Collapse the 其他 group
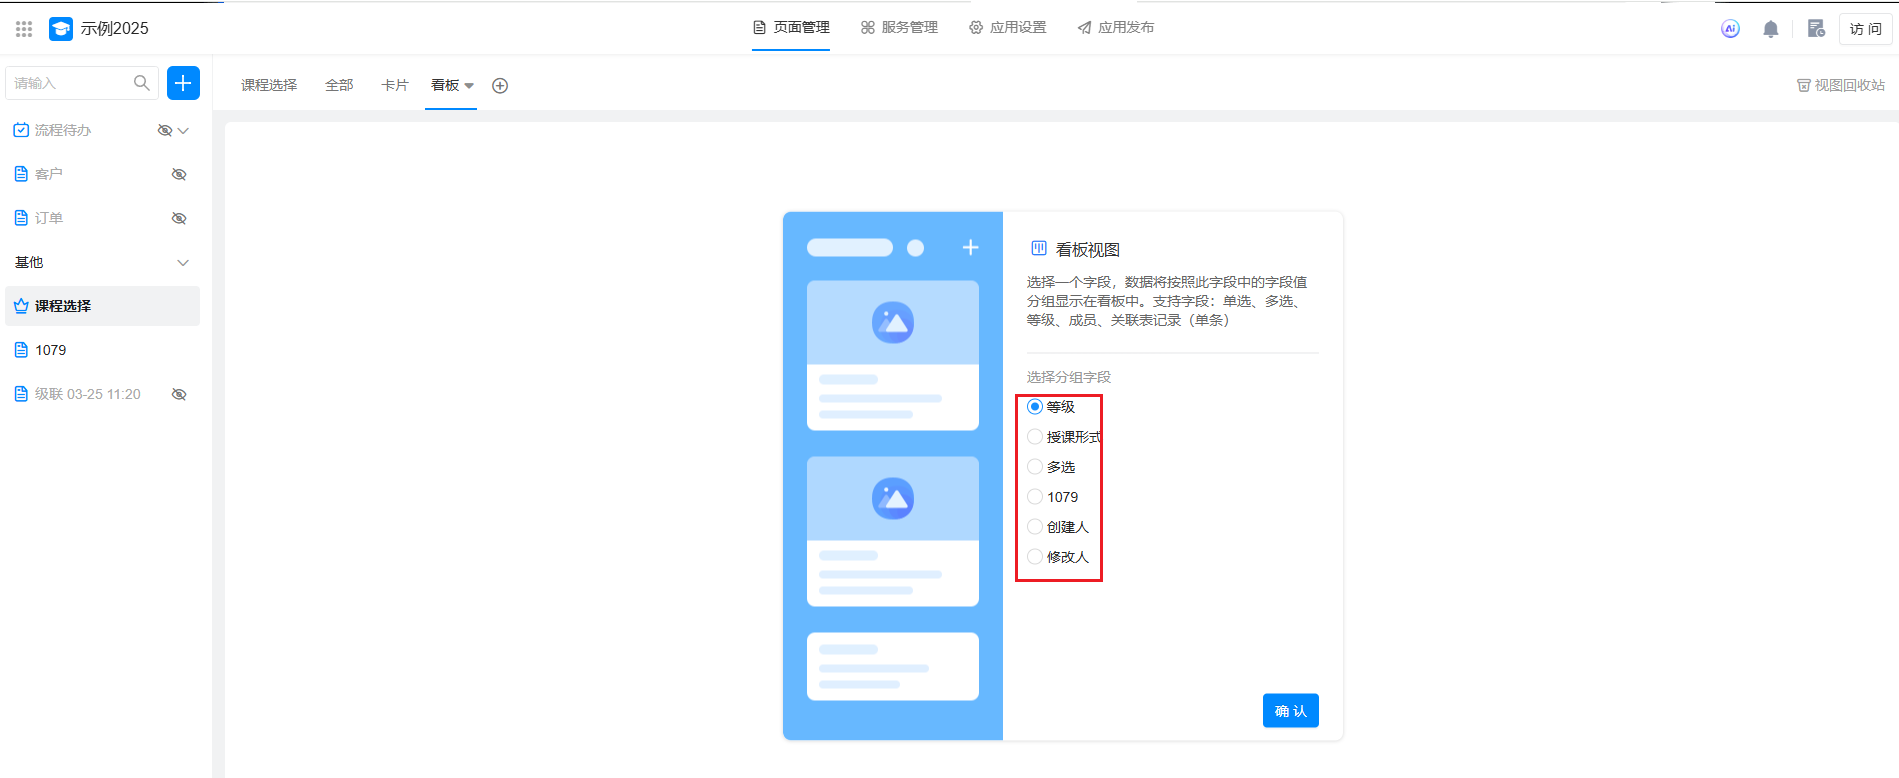This screenshot has width=1899, height=778. tap(183, 263)
